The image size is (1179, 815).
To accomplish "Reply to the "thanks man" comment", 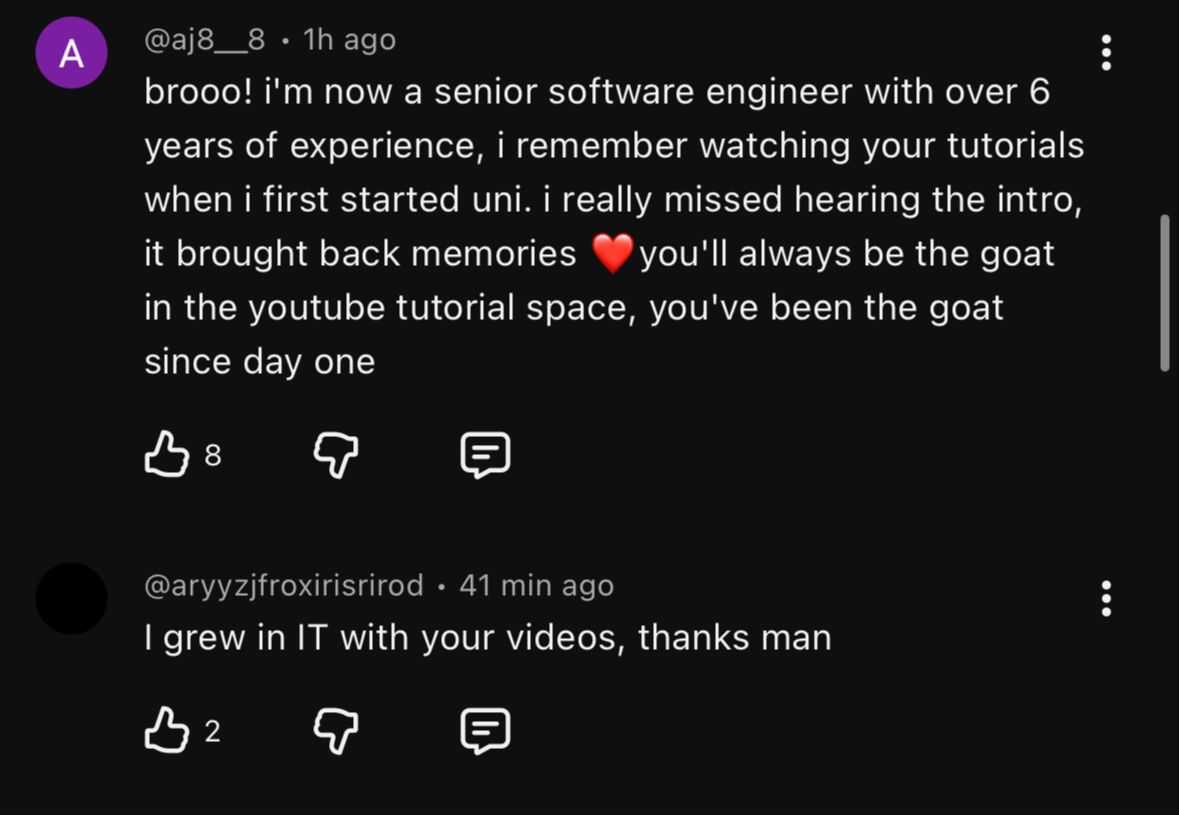I will point(485,732).
